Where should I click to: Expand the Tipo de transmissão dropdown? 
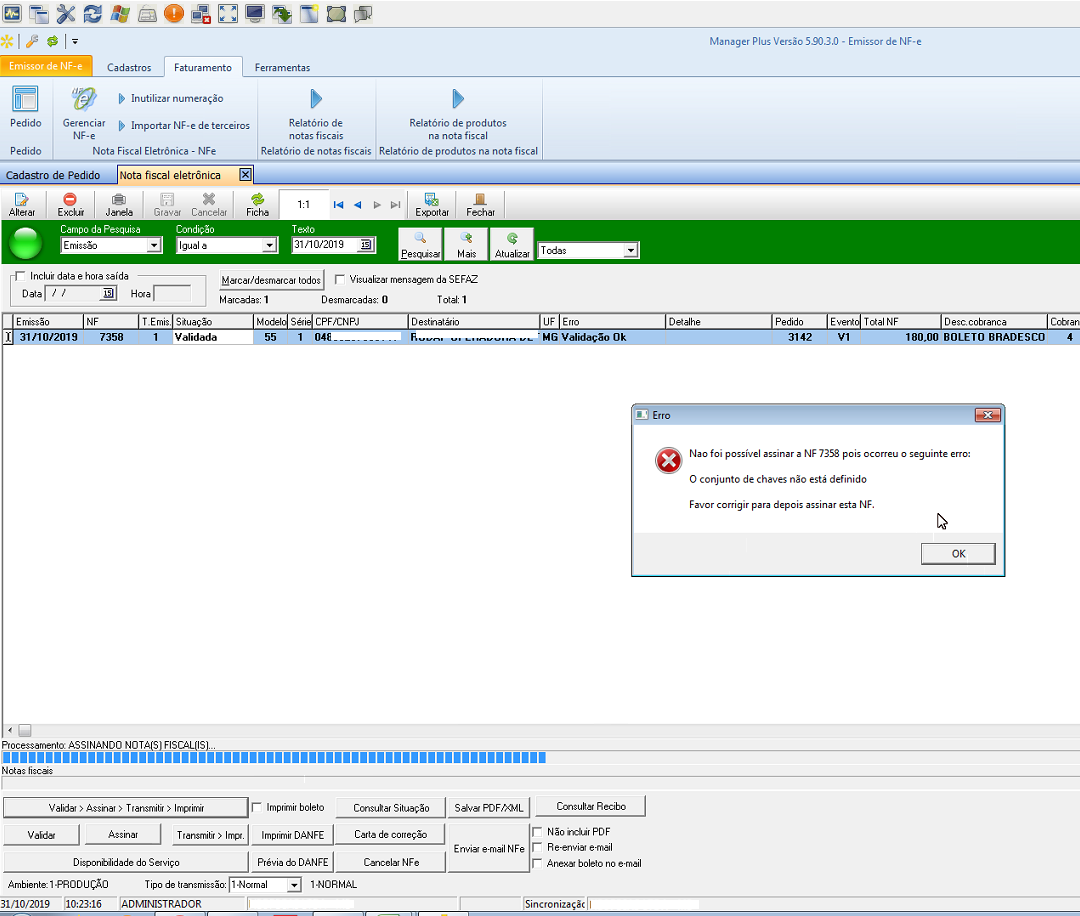tap(293, 885)
